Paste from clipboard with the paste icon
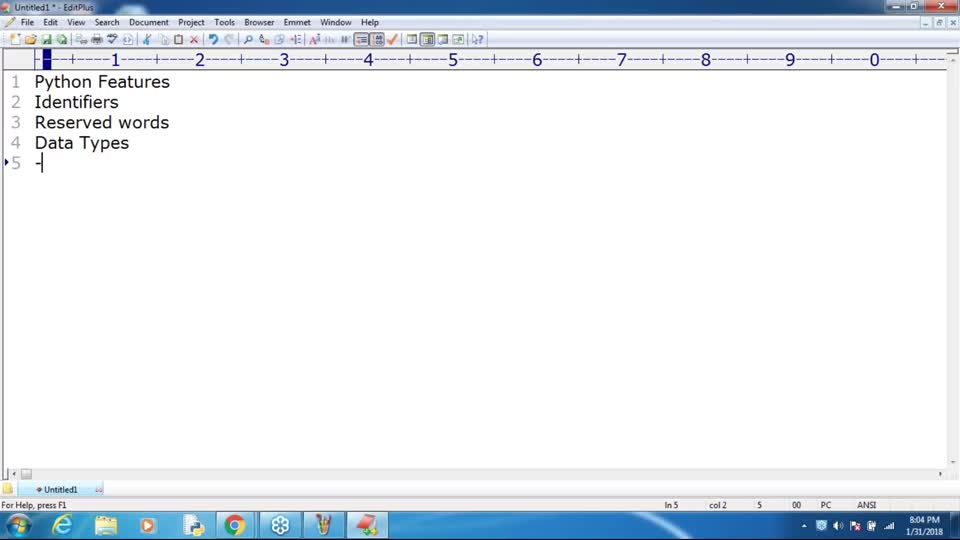This screenshot has width=960, height=540. point(178,40)
